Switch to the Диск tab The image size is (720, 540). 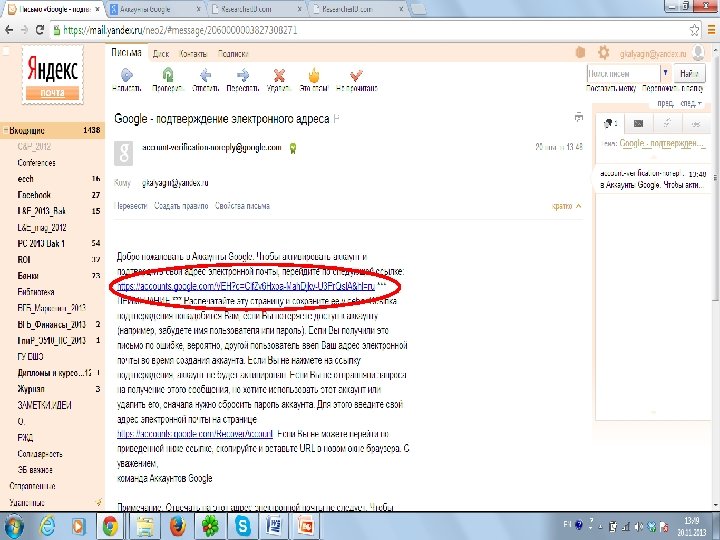tap(161, 54)
